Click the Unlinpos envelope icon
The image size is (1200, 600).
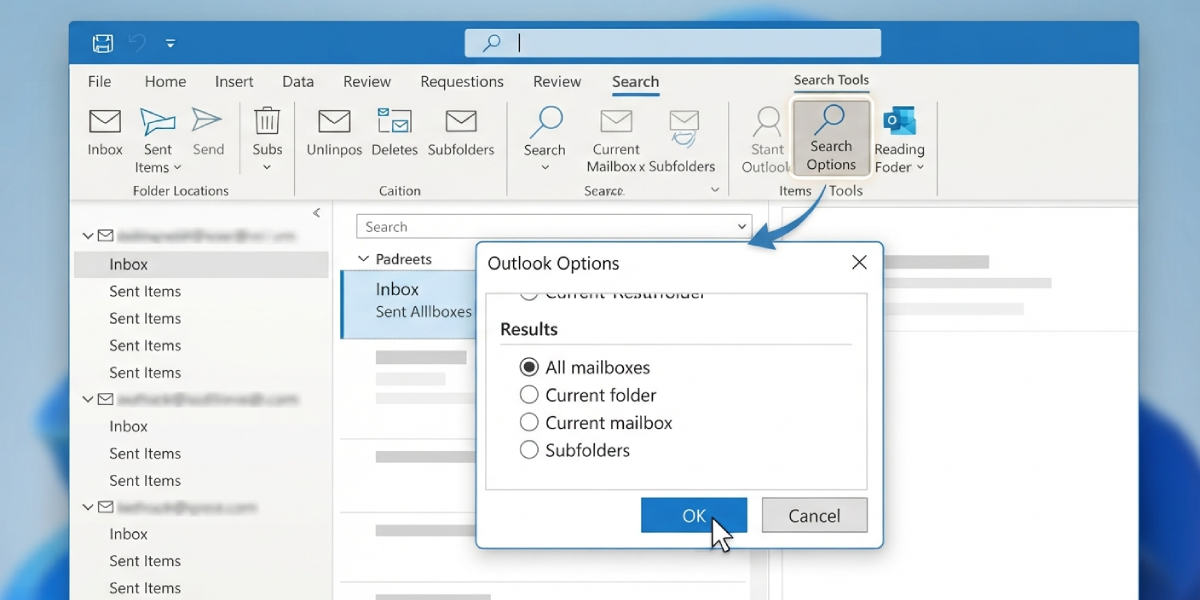coord(334,121)
